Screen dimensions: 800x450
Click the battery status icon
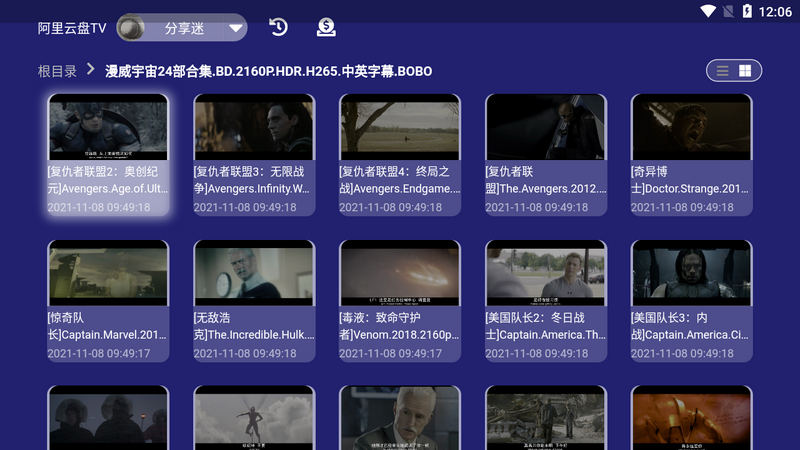[747, 11]
